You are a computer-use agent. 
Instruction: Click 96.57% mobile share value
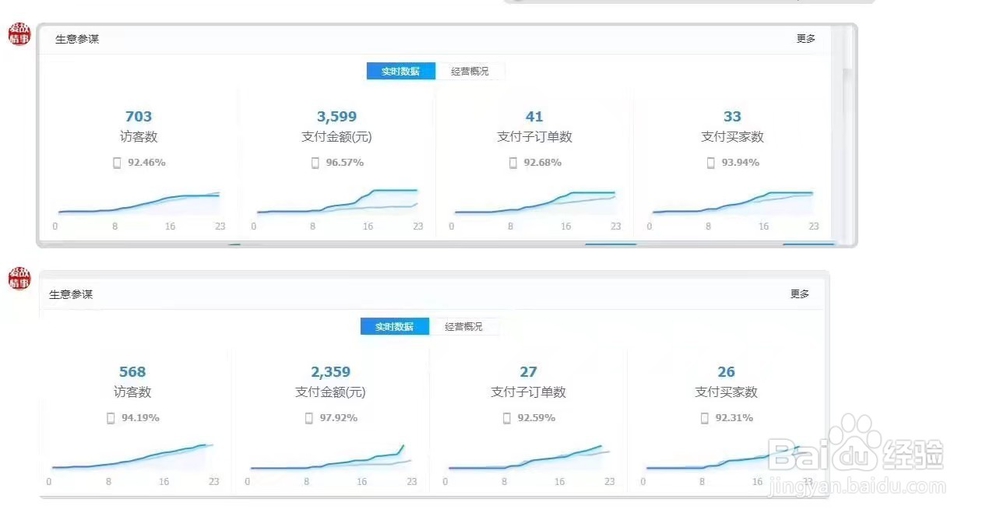click(x=345, y=163)
